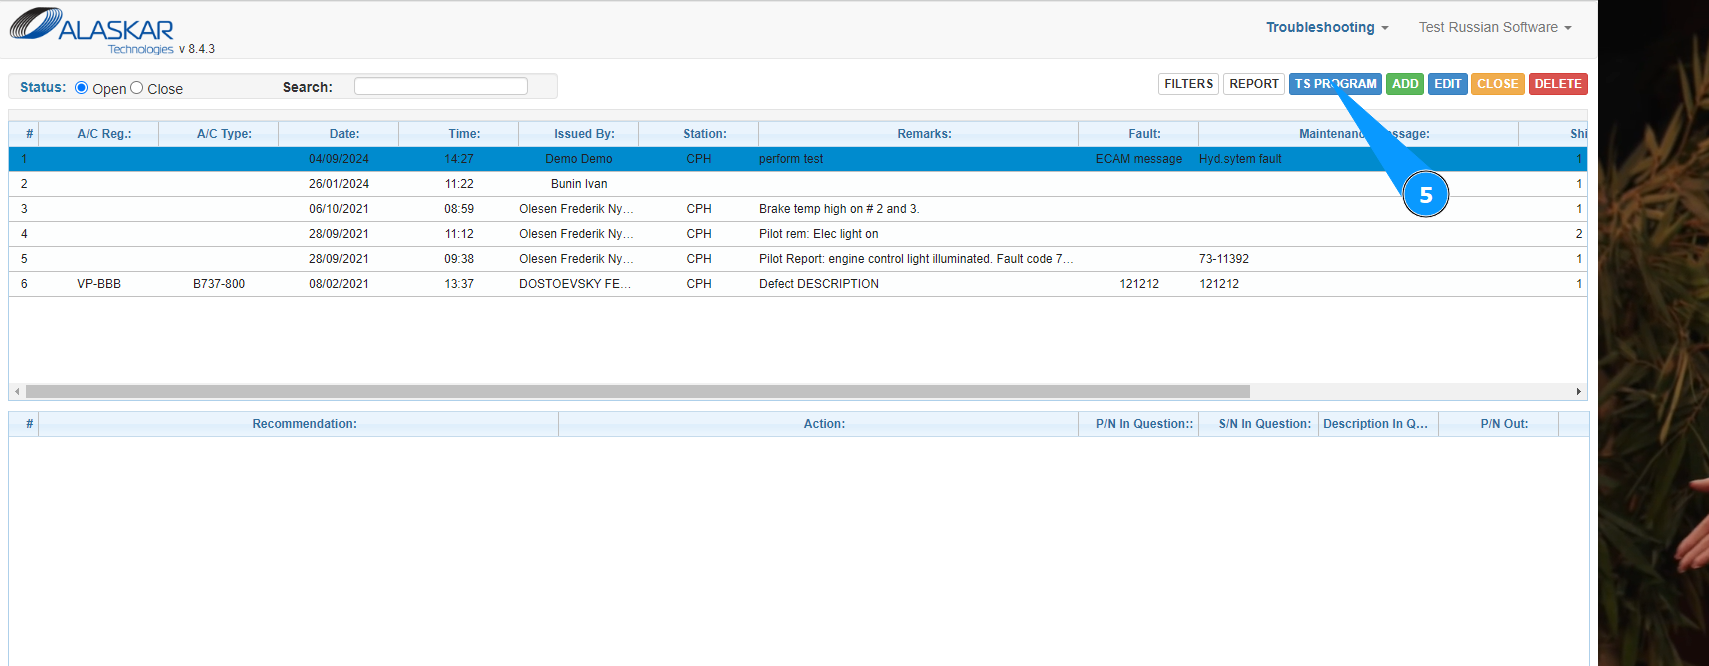
Task: Click the VP-BBB registration cell
Action: [99, 284]
